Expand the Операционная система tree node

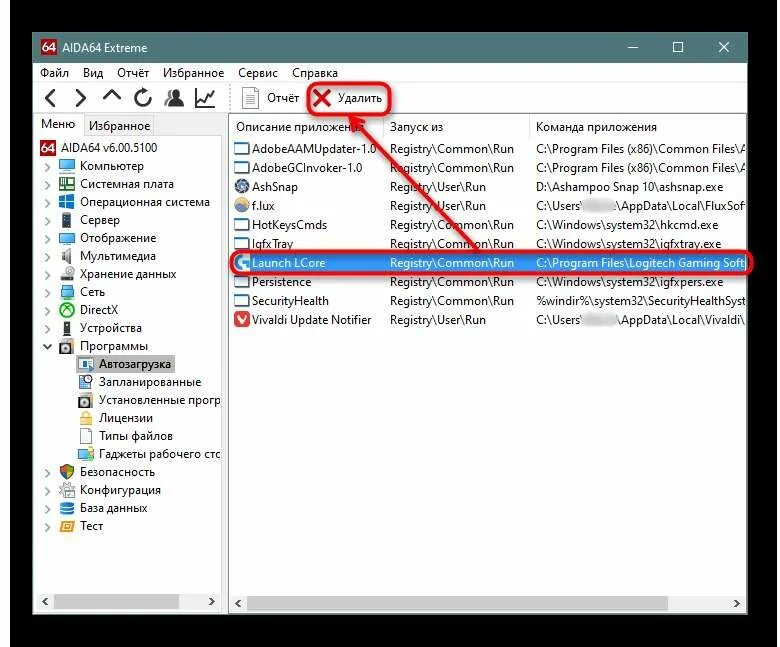tap(47, 202)
